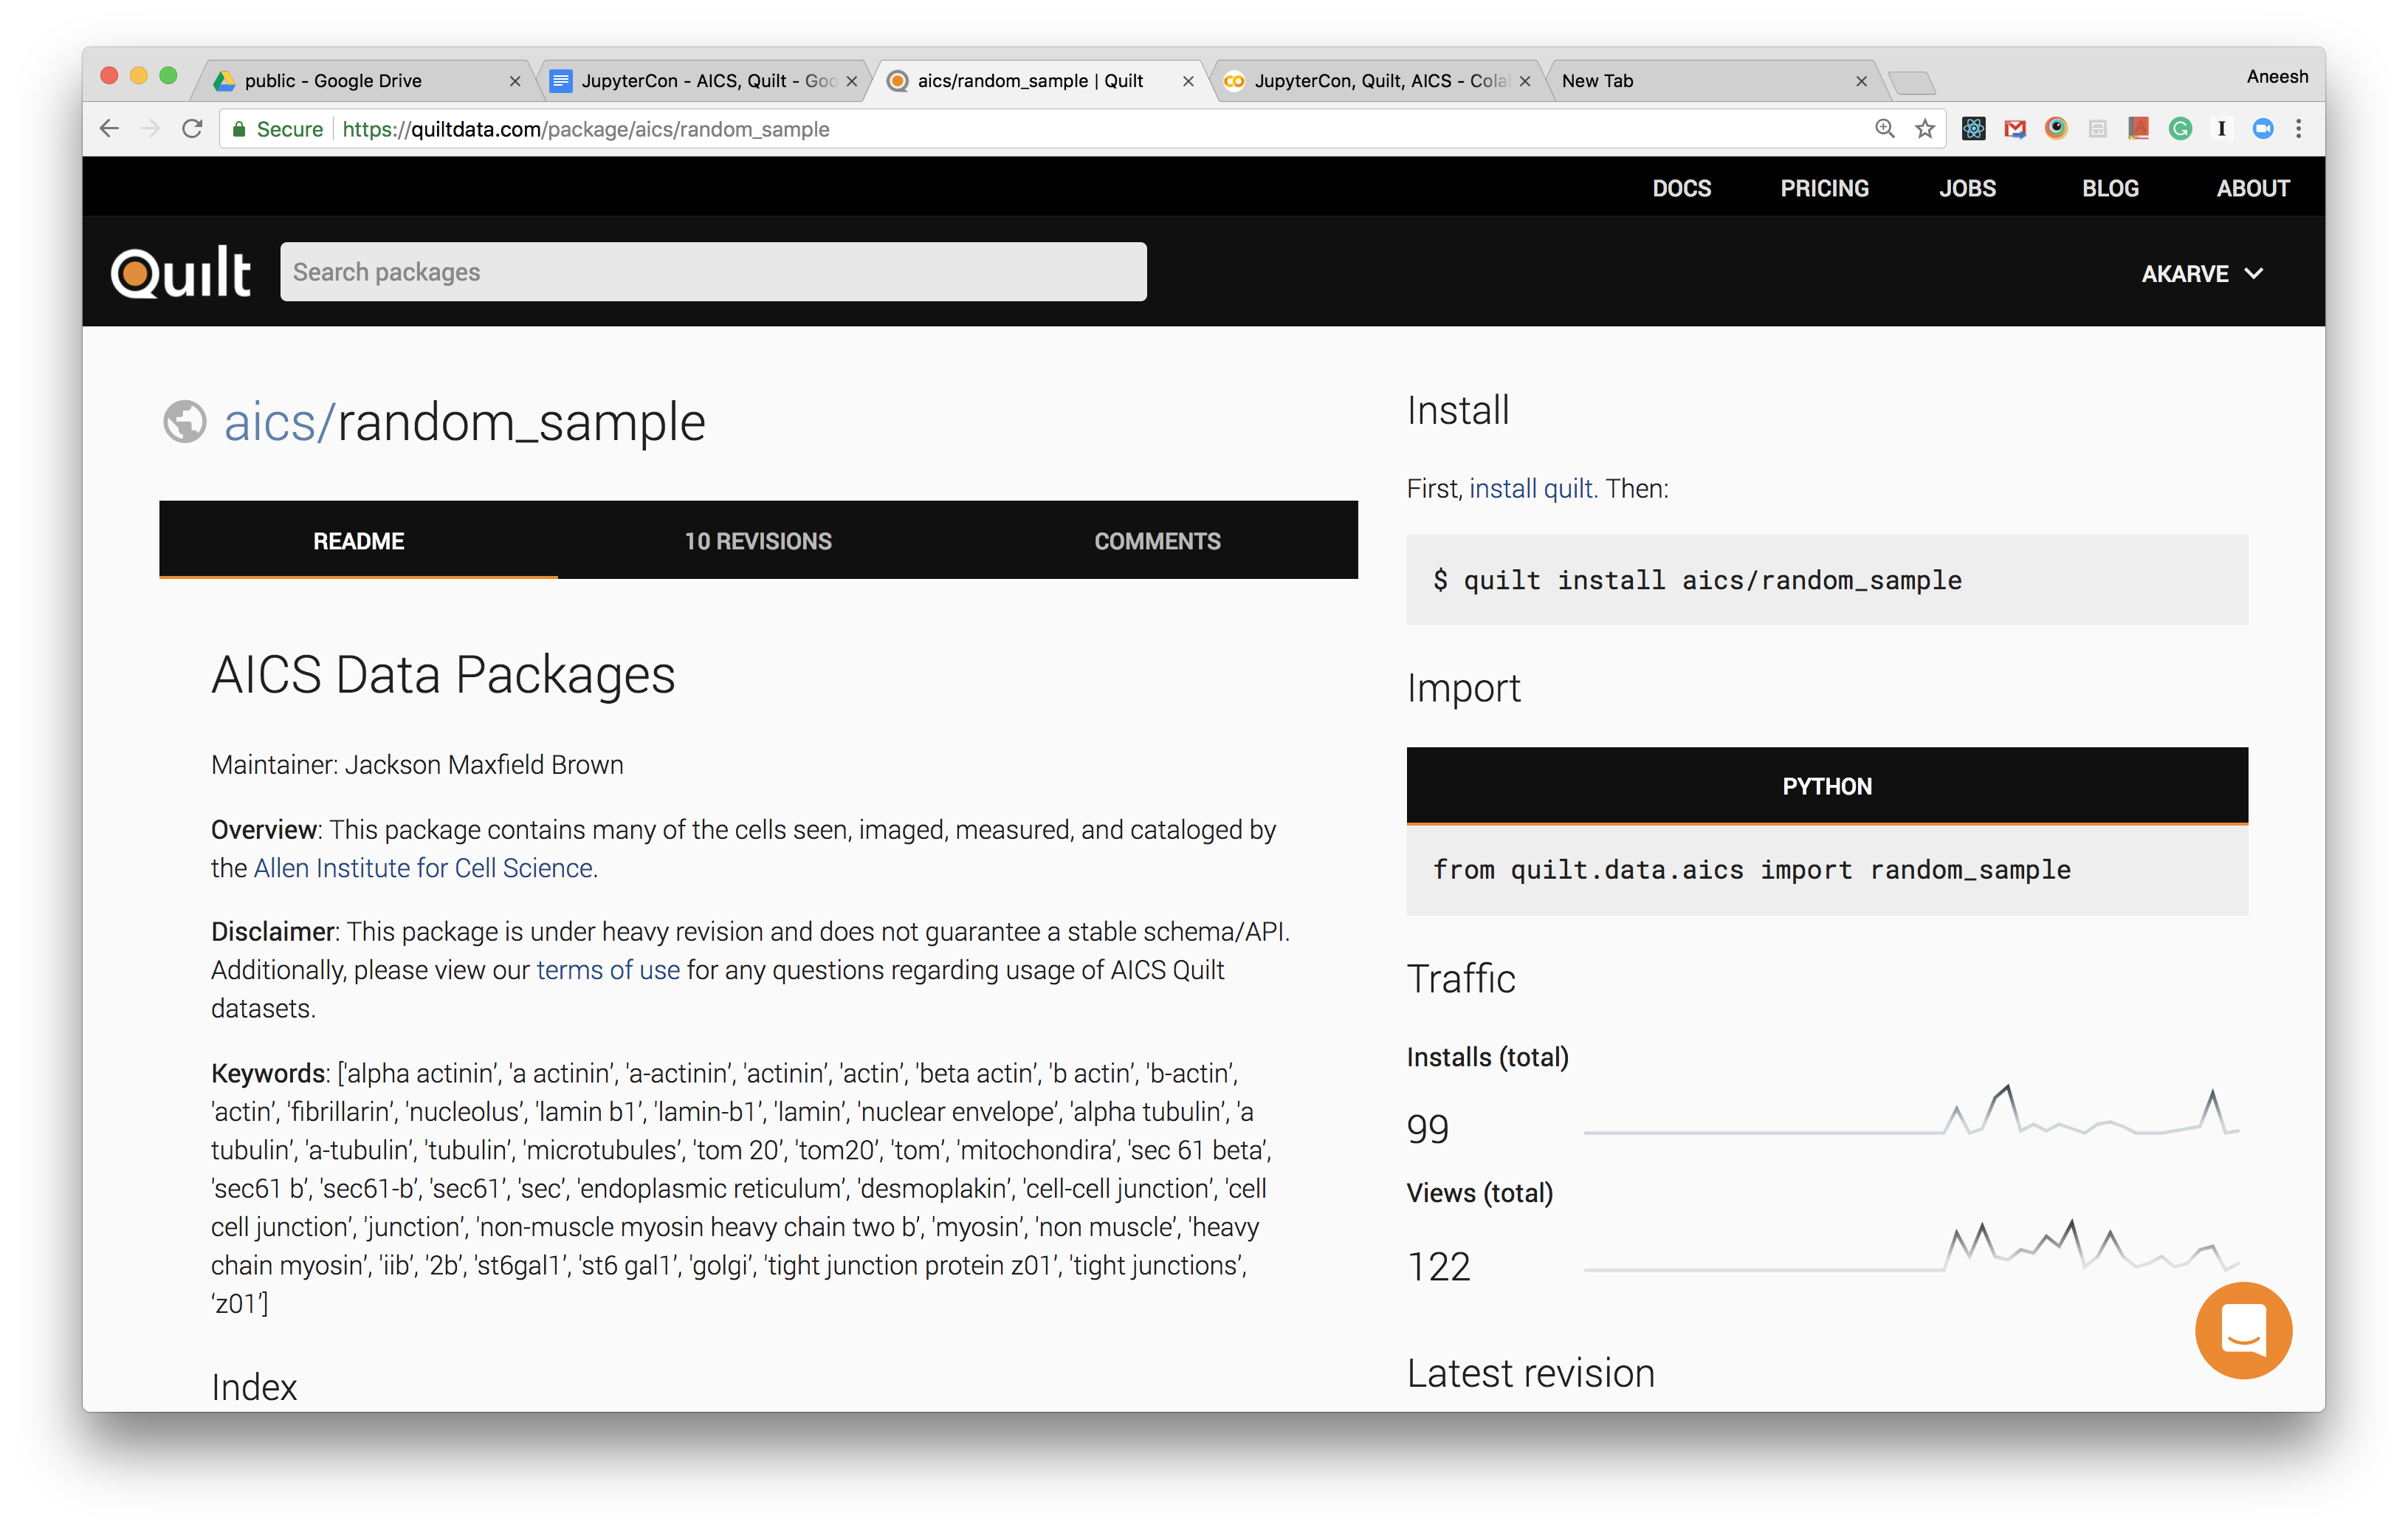Click the "Keywords" label in README
Image resolution: width=2408 pixels, height=1530 pixels.
(268, 1073)
